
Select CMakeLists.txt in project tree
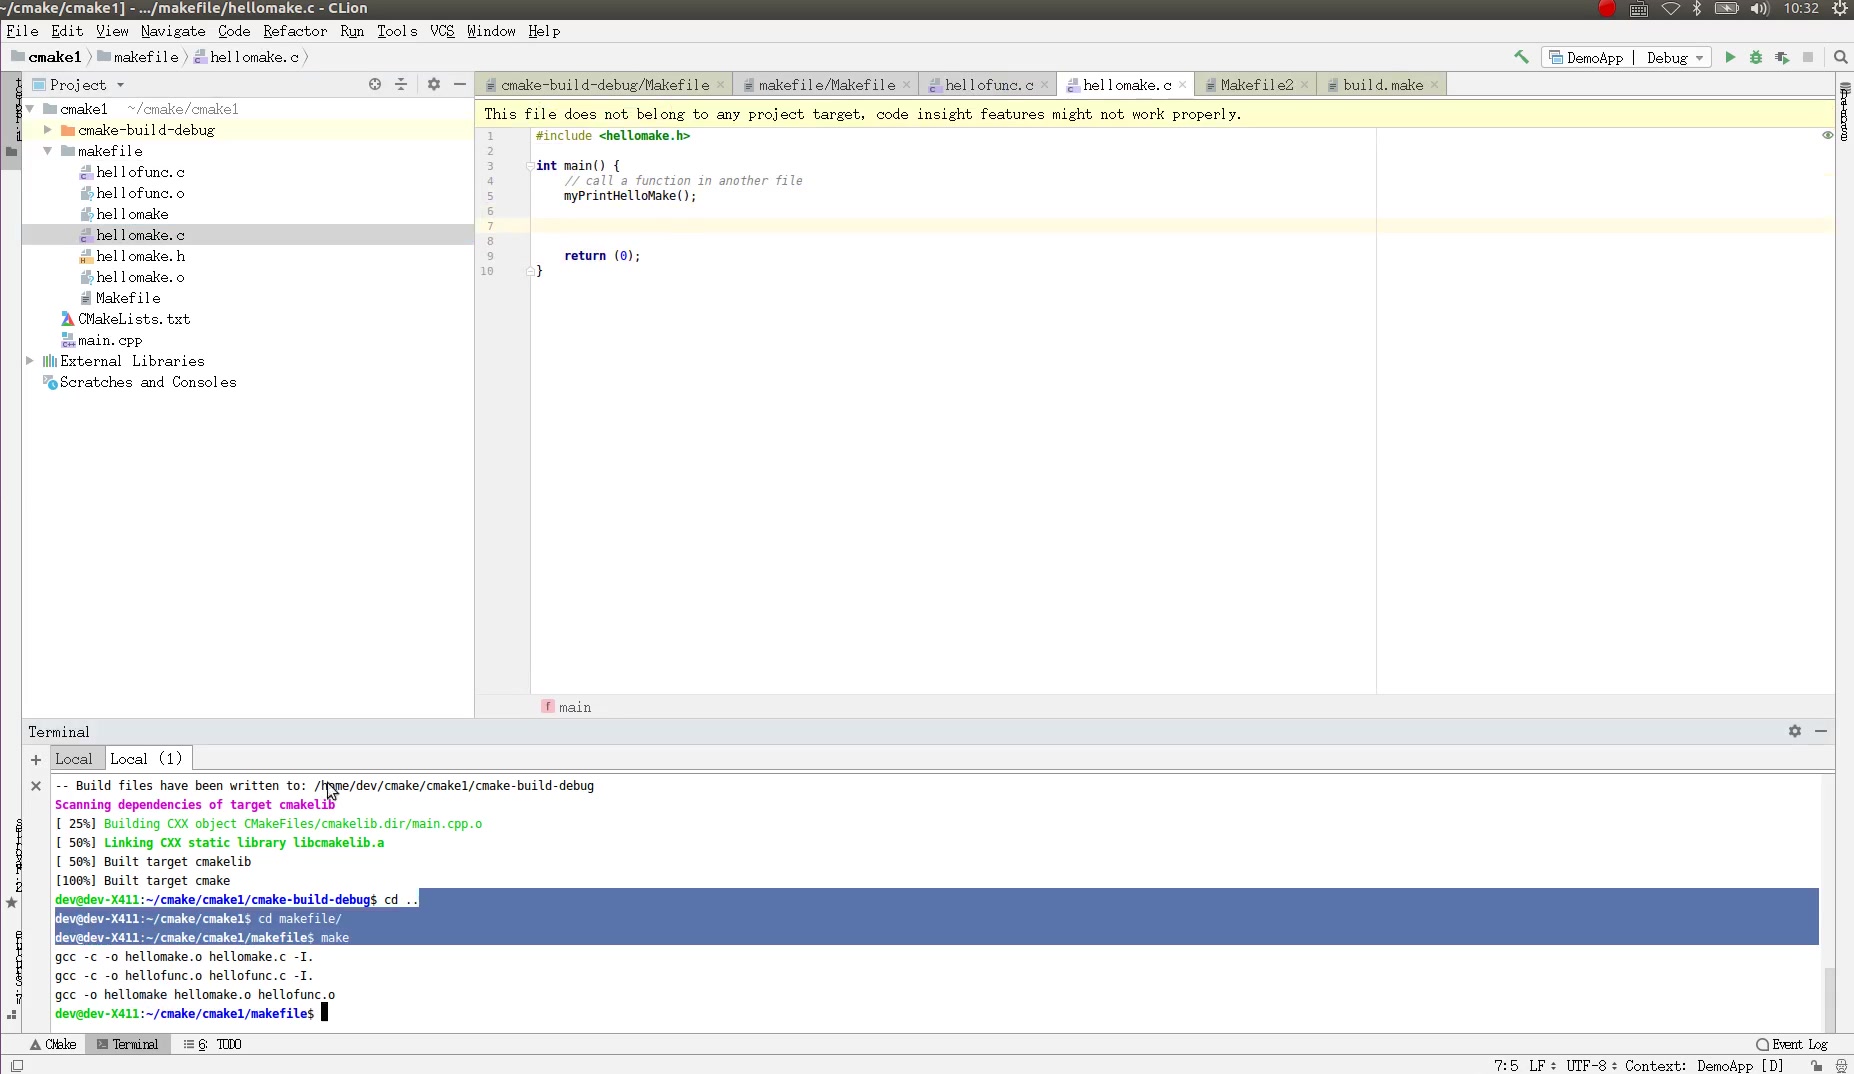(134, 319)
